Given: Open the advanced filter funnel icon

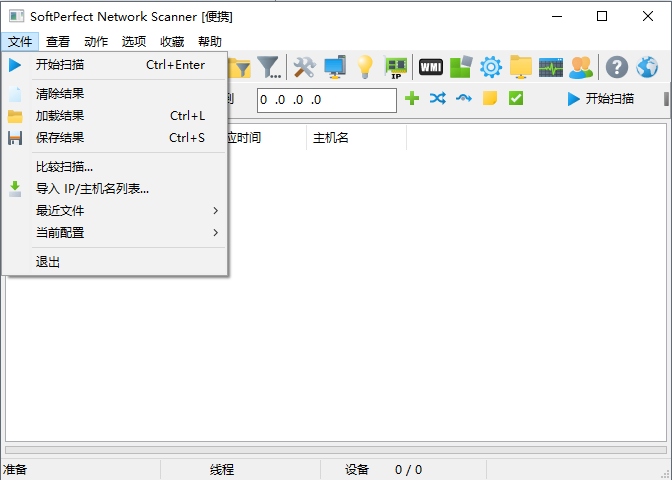Looking at the screenshot, I should (x=269, y=67).
